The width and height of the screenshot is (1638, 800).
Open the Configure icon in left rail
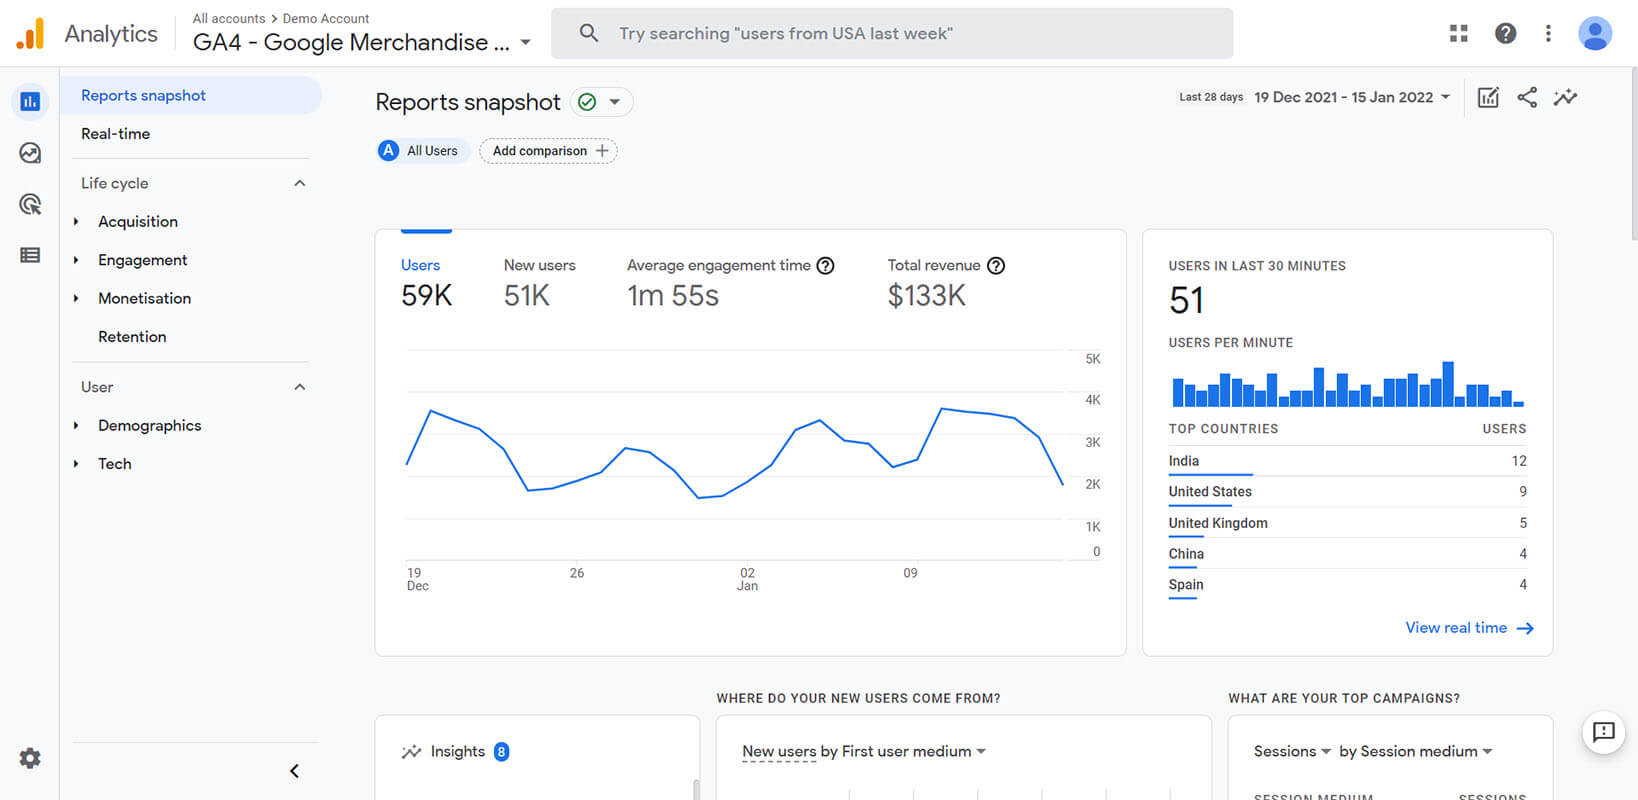tap(30, 255)
